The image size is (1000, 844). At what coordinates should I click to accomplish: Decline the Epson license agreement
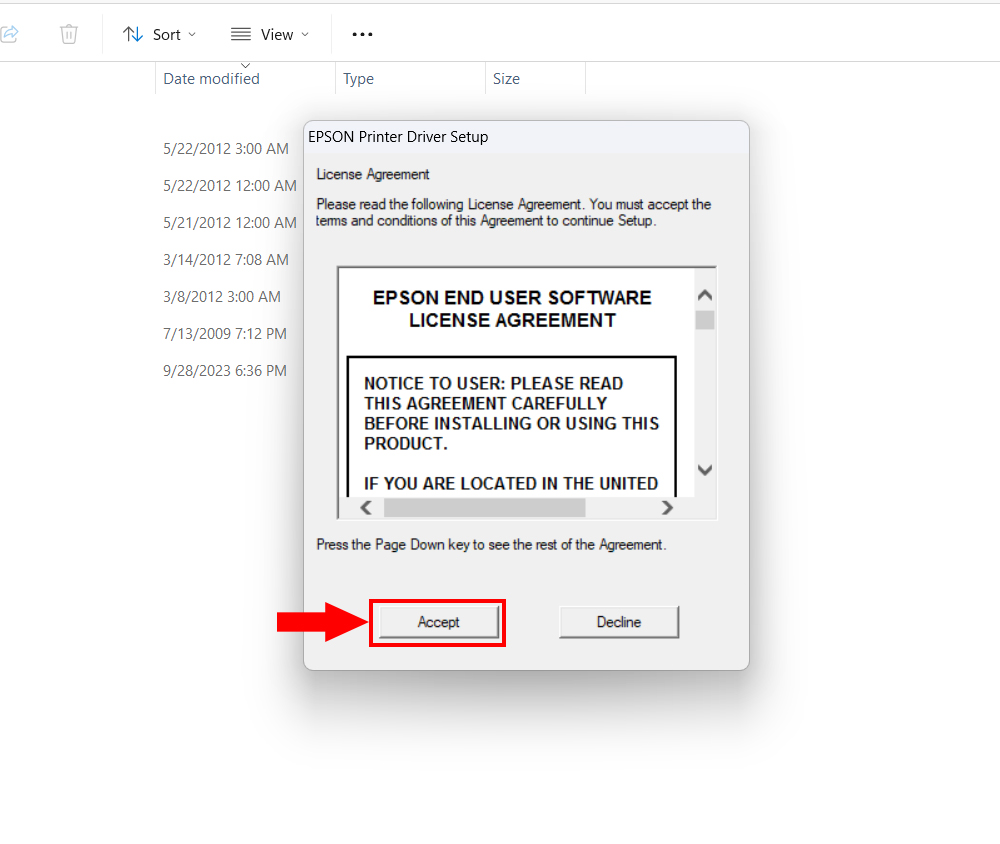click(x=619, y=622)
